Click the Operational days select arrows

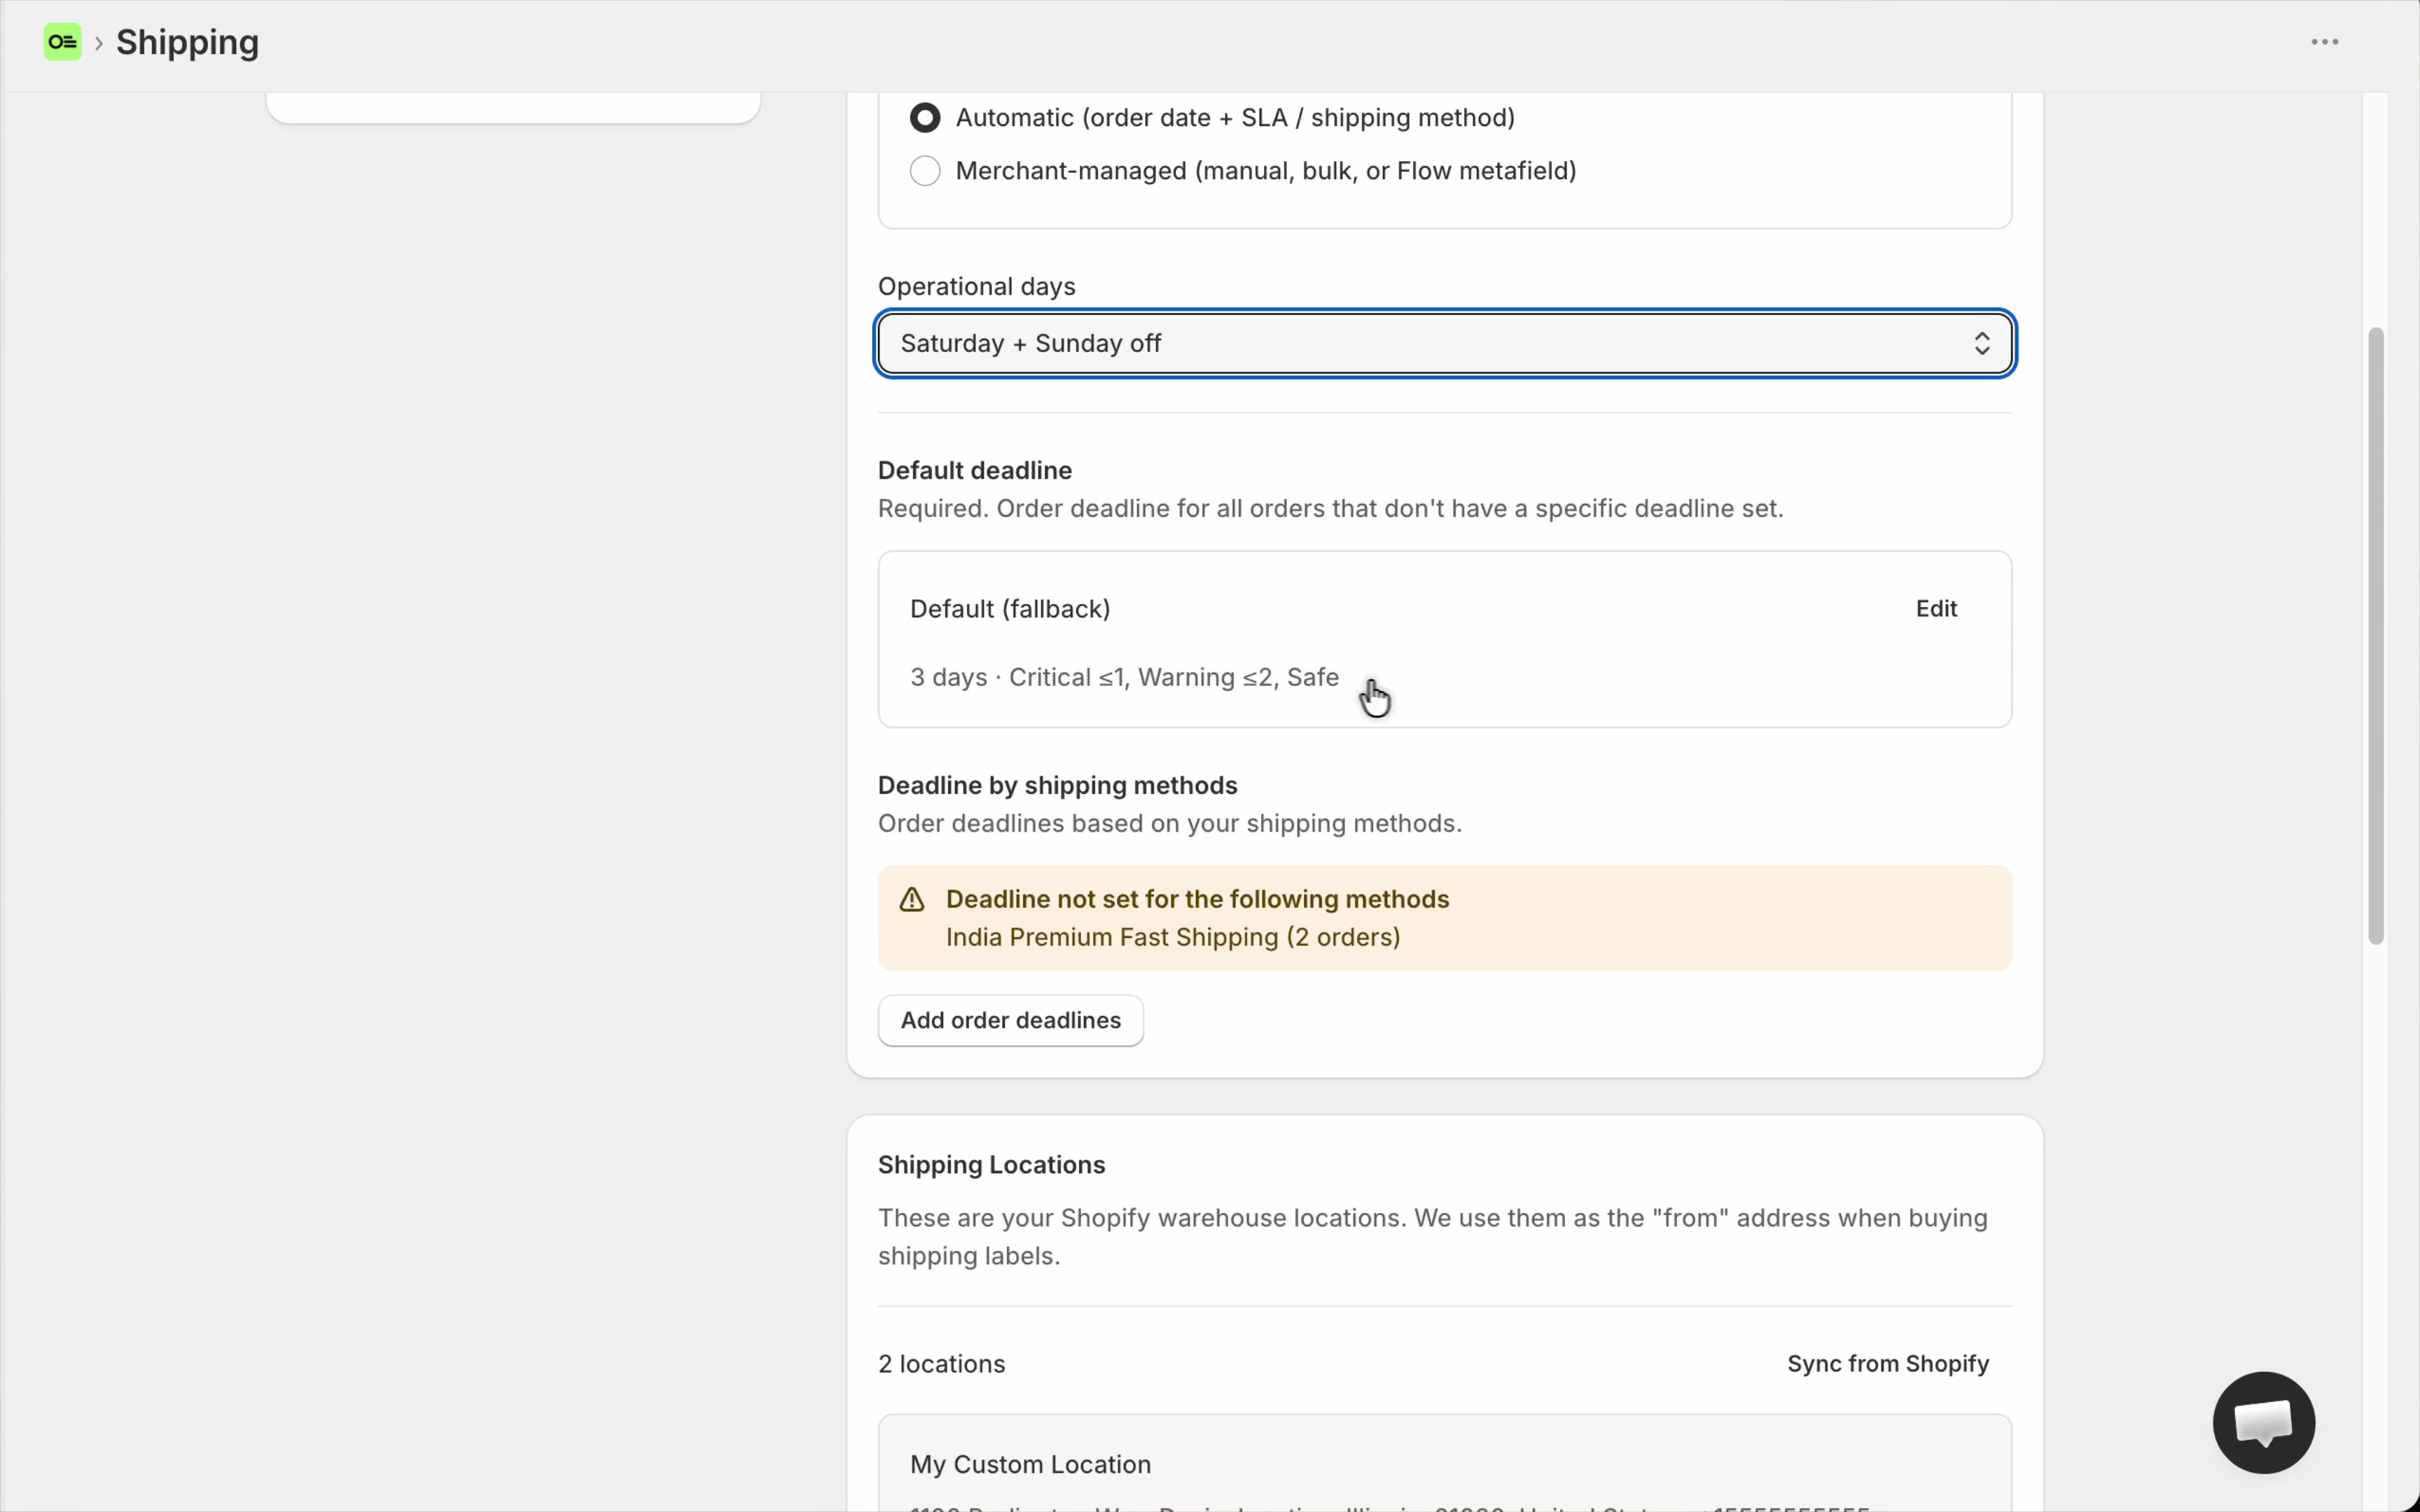[x=1981, y=344]
